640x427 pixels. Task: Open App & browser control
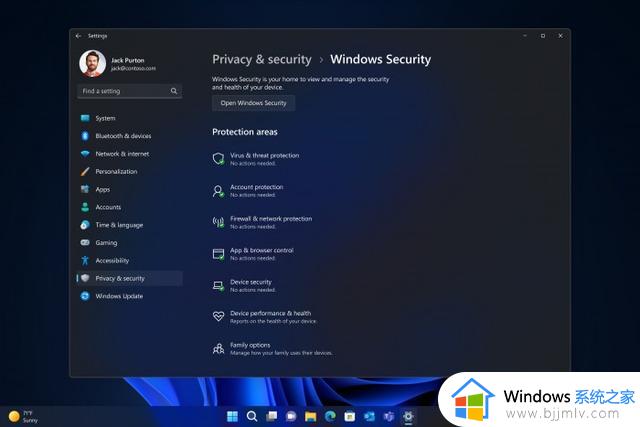253,254
